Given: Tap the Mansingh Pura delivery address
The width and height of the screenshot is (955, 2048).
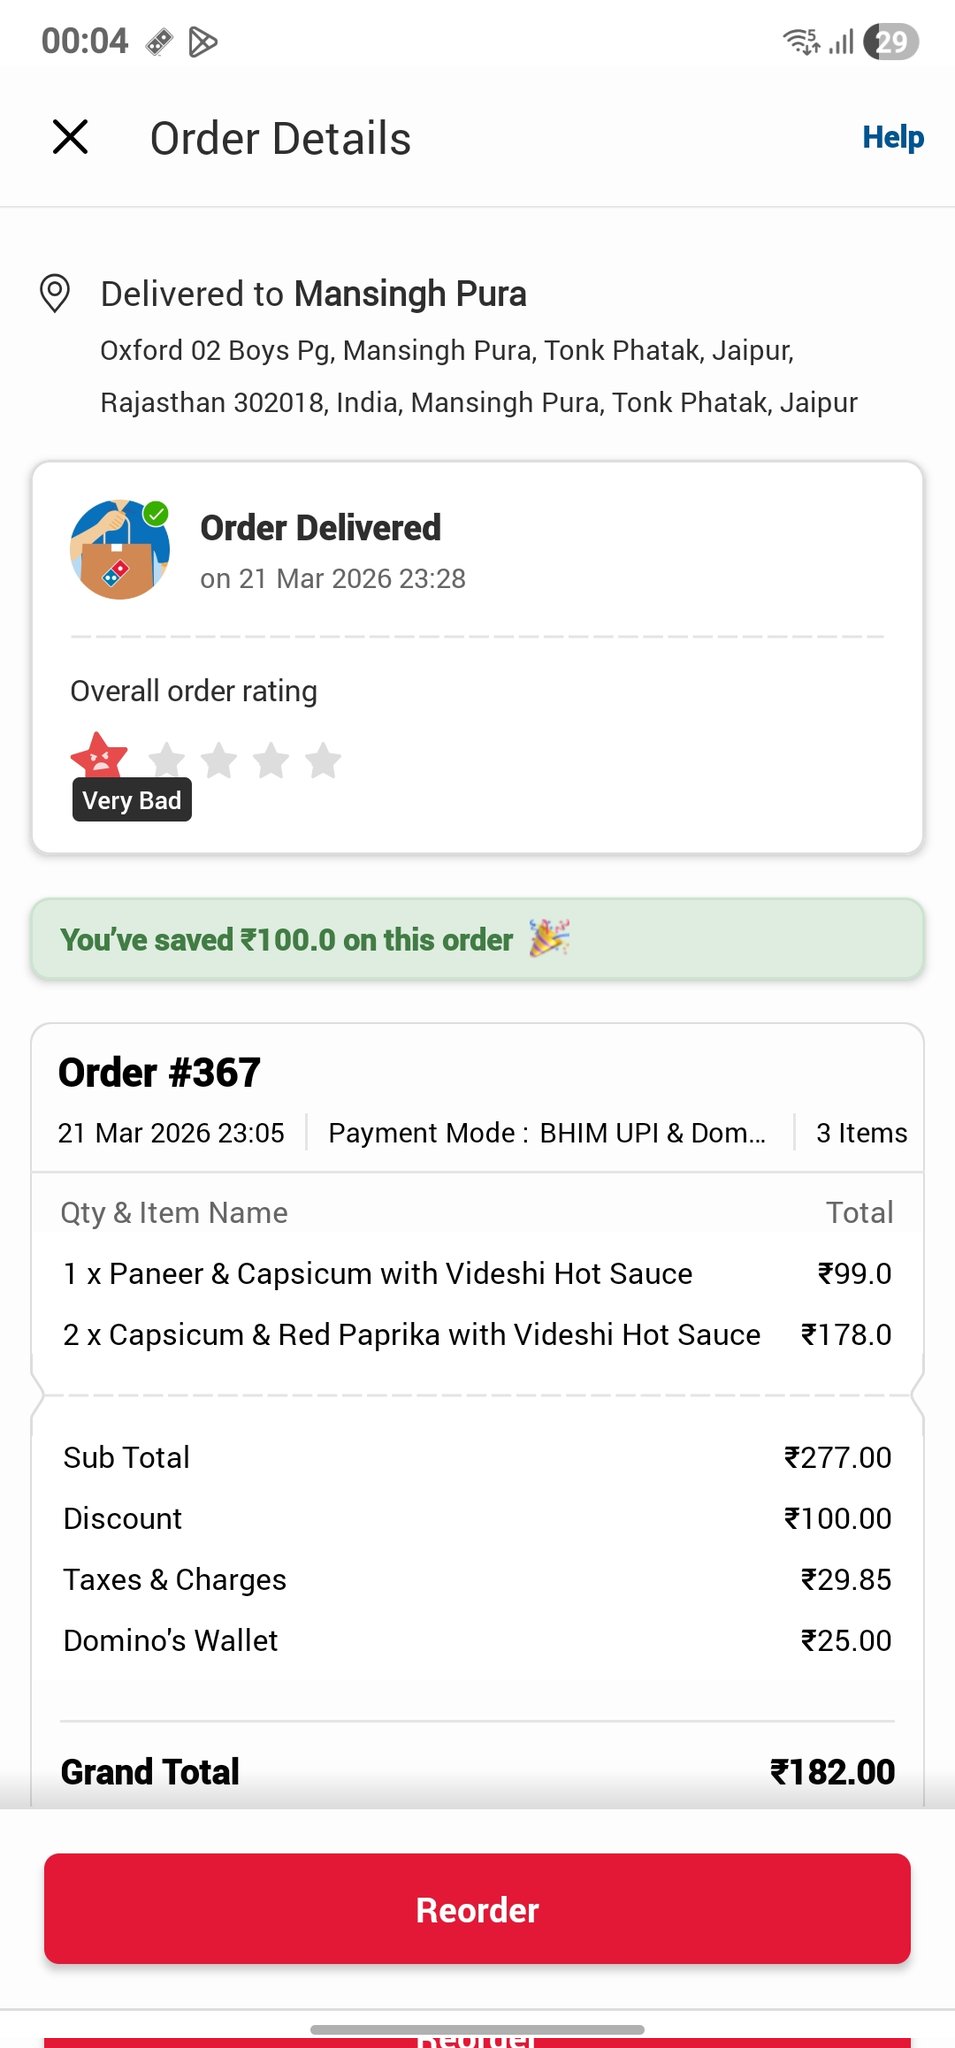Looking at the screenshot, I should (478, 376).
